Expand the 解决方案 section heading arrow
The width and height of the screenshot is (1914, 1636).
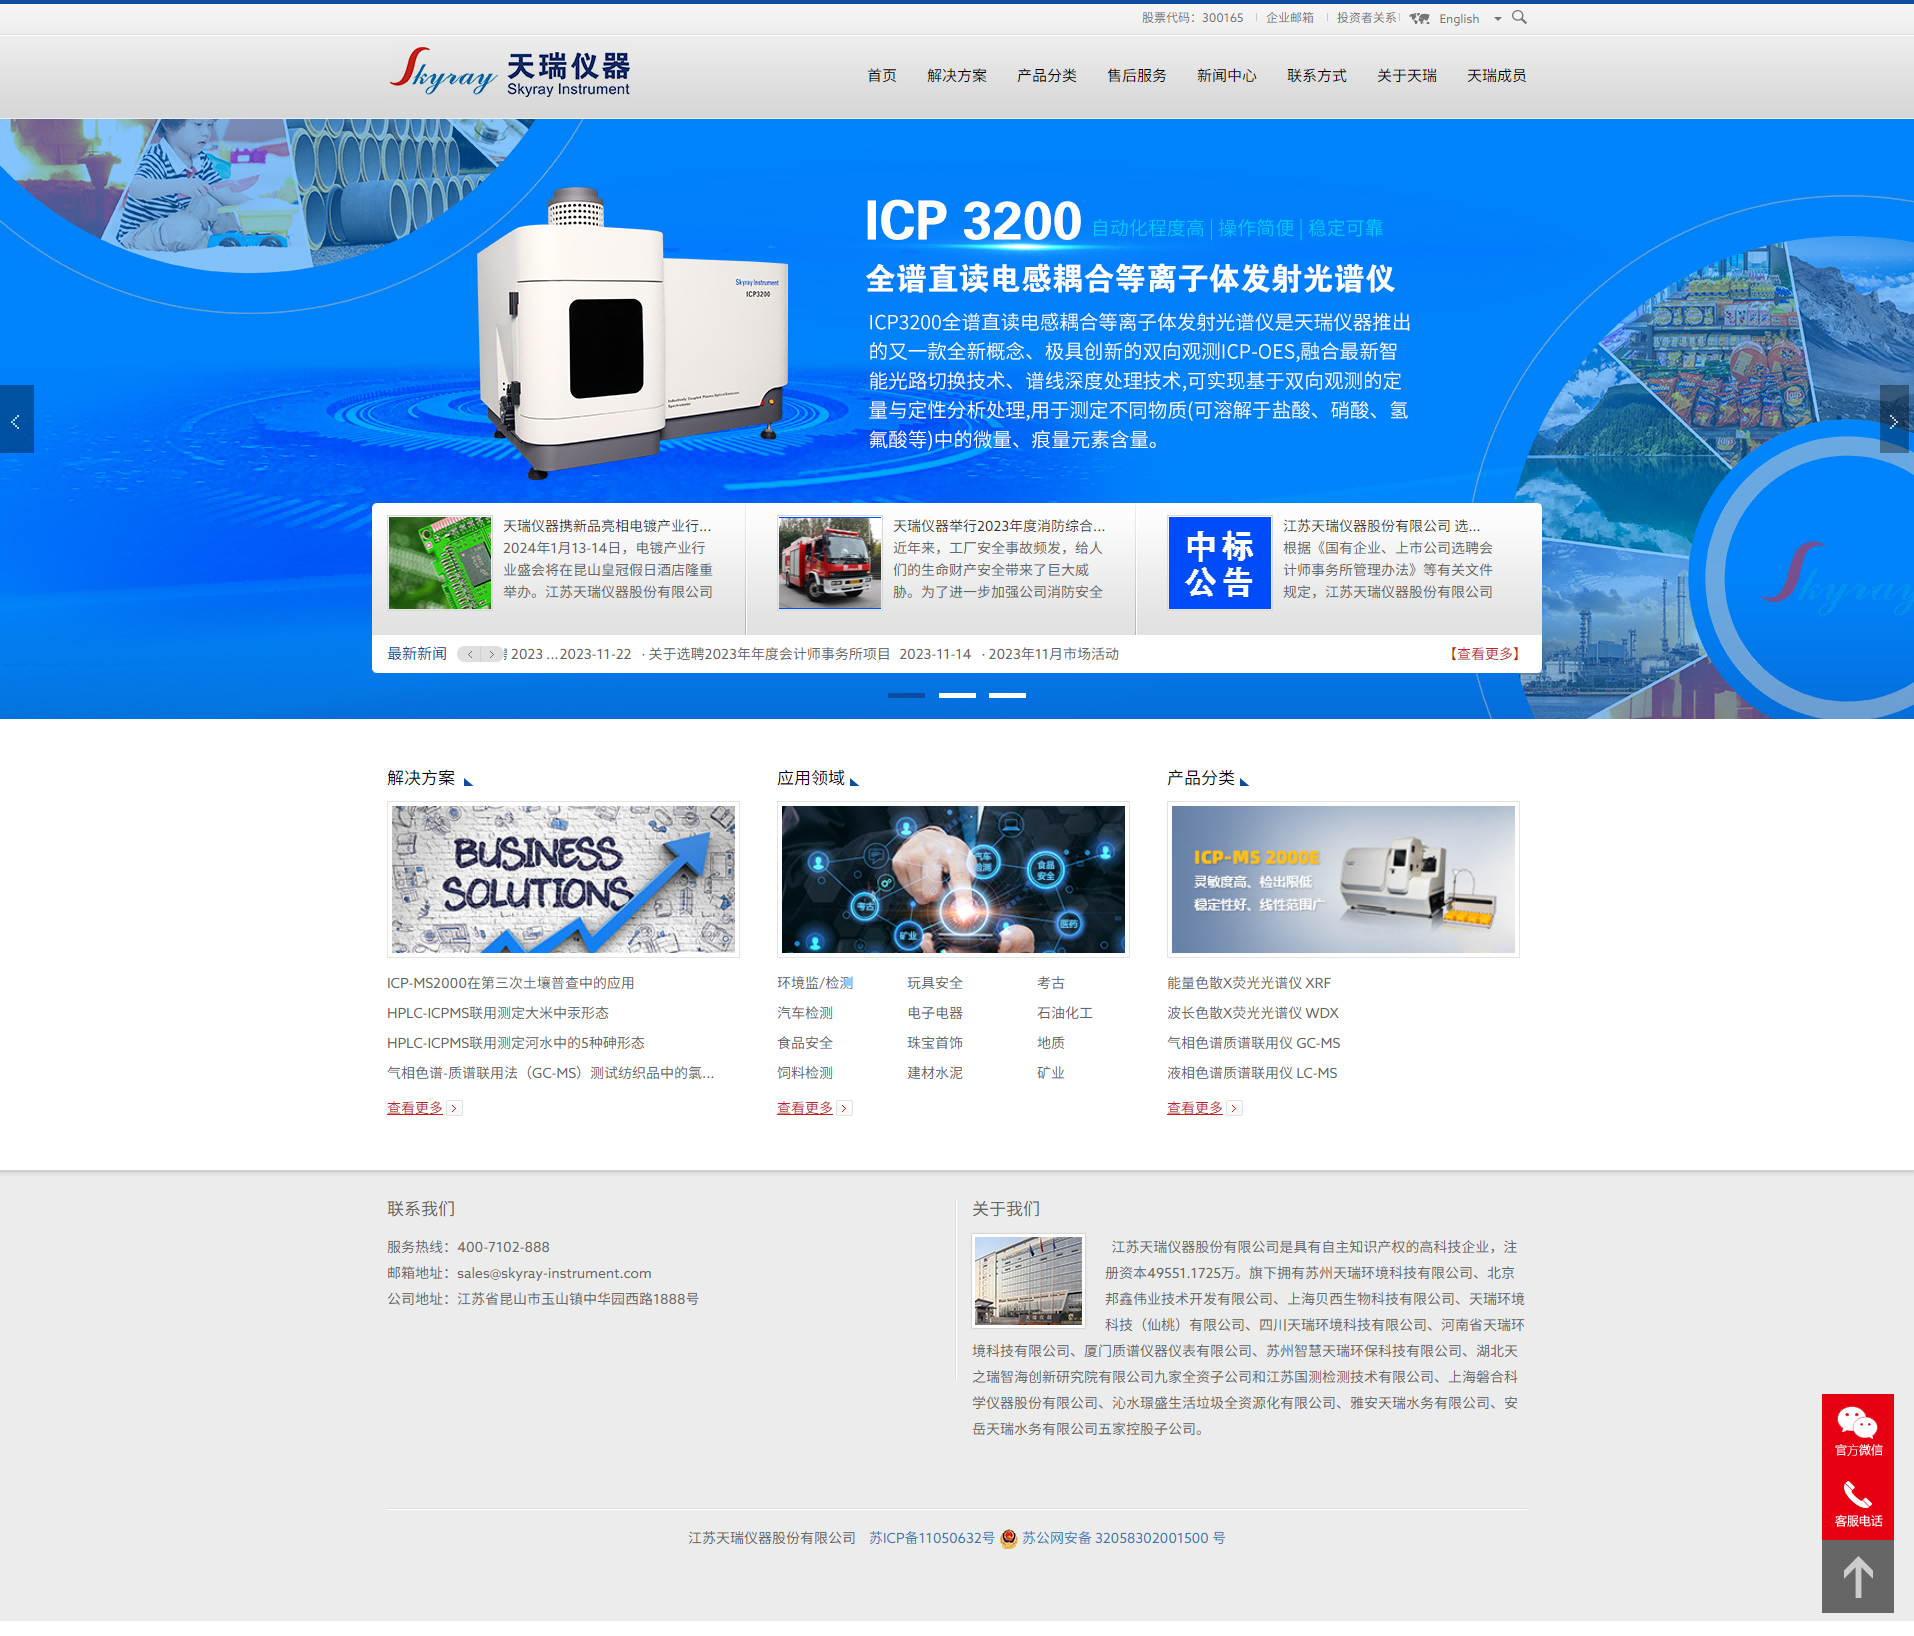pyautogui.click(x=468, y=781)
